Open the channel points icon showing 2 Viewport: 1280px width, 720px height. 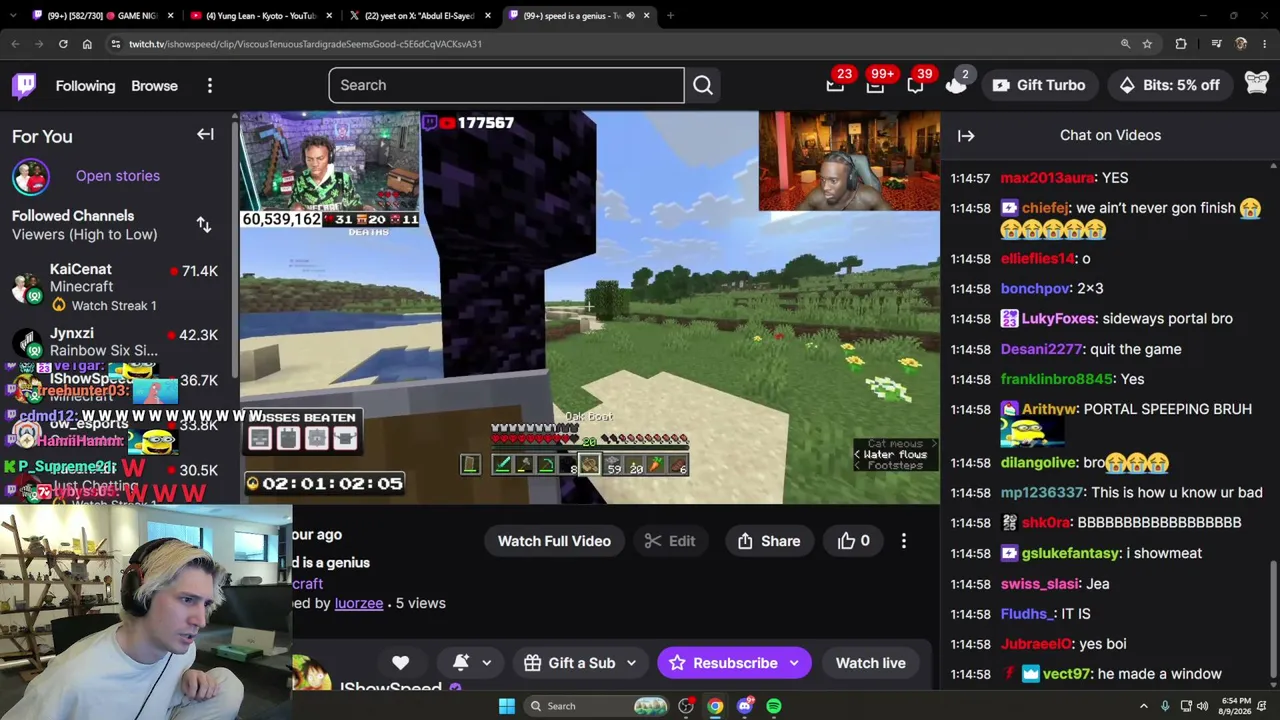955,85
